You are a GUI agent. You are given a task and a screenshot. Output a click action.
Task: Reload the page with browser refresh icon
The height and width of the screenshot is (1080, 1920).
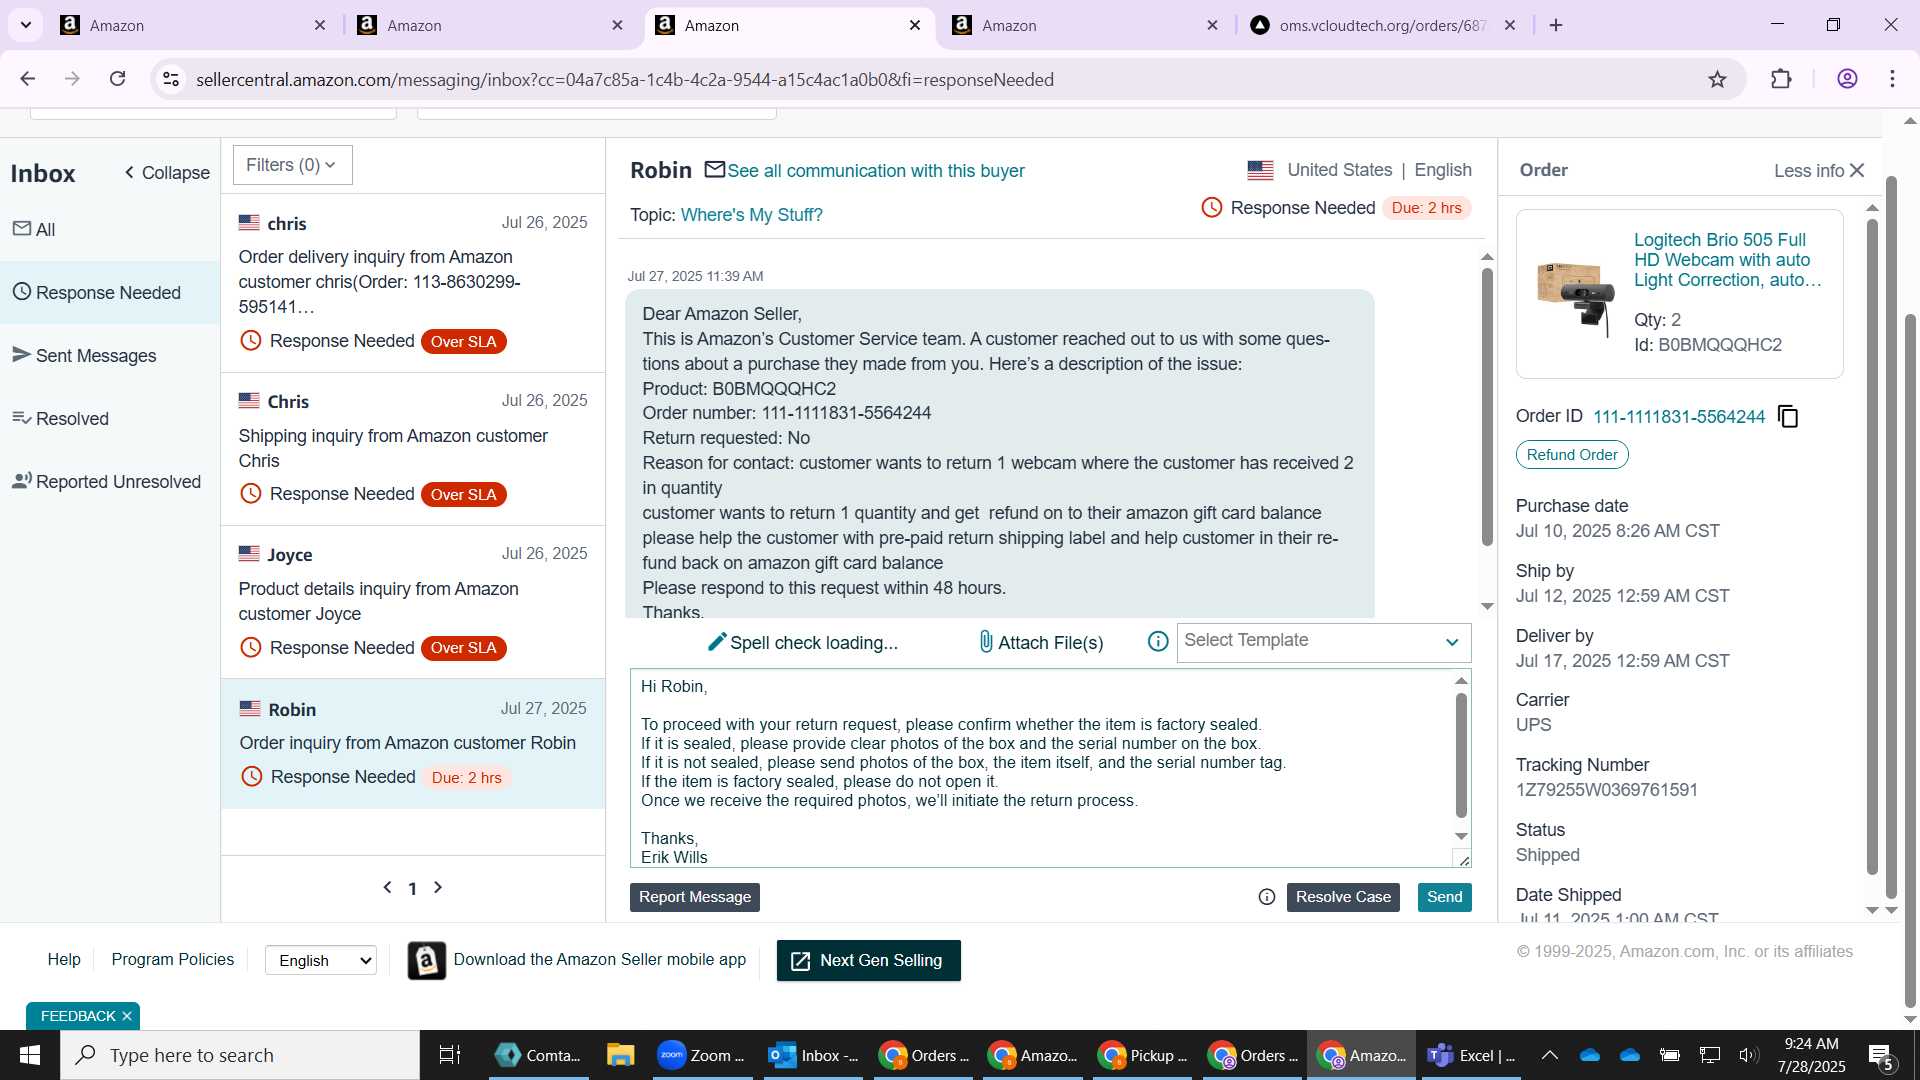coord(117,79)
